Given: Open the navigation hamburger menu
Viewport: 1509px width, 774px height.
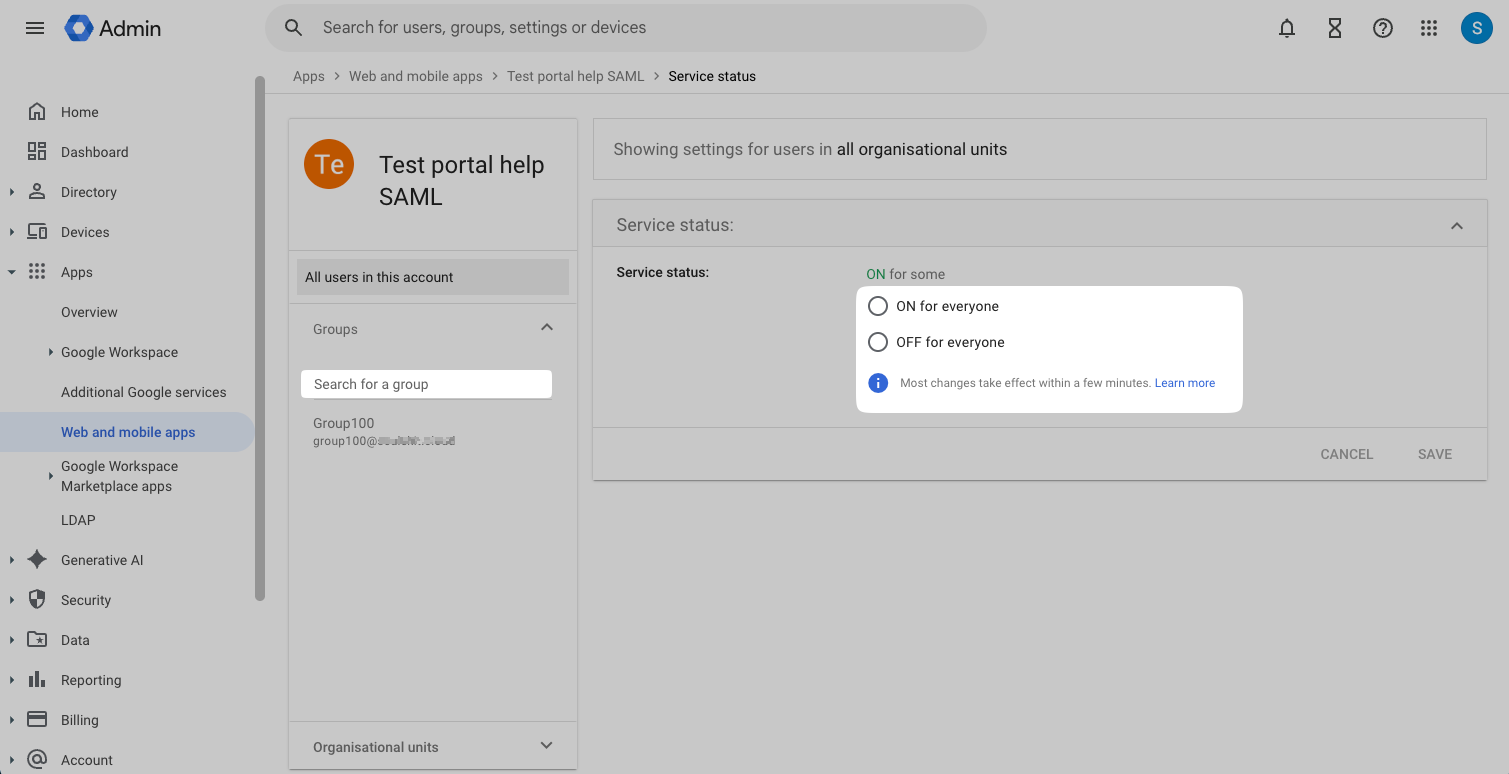Looking at the screenshot, I should (34, 28).
